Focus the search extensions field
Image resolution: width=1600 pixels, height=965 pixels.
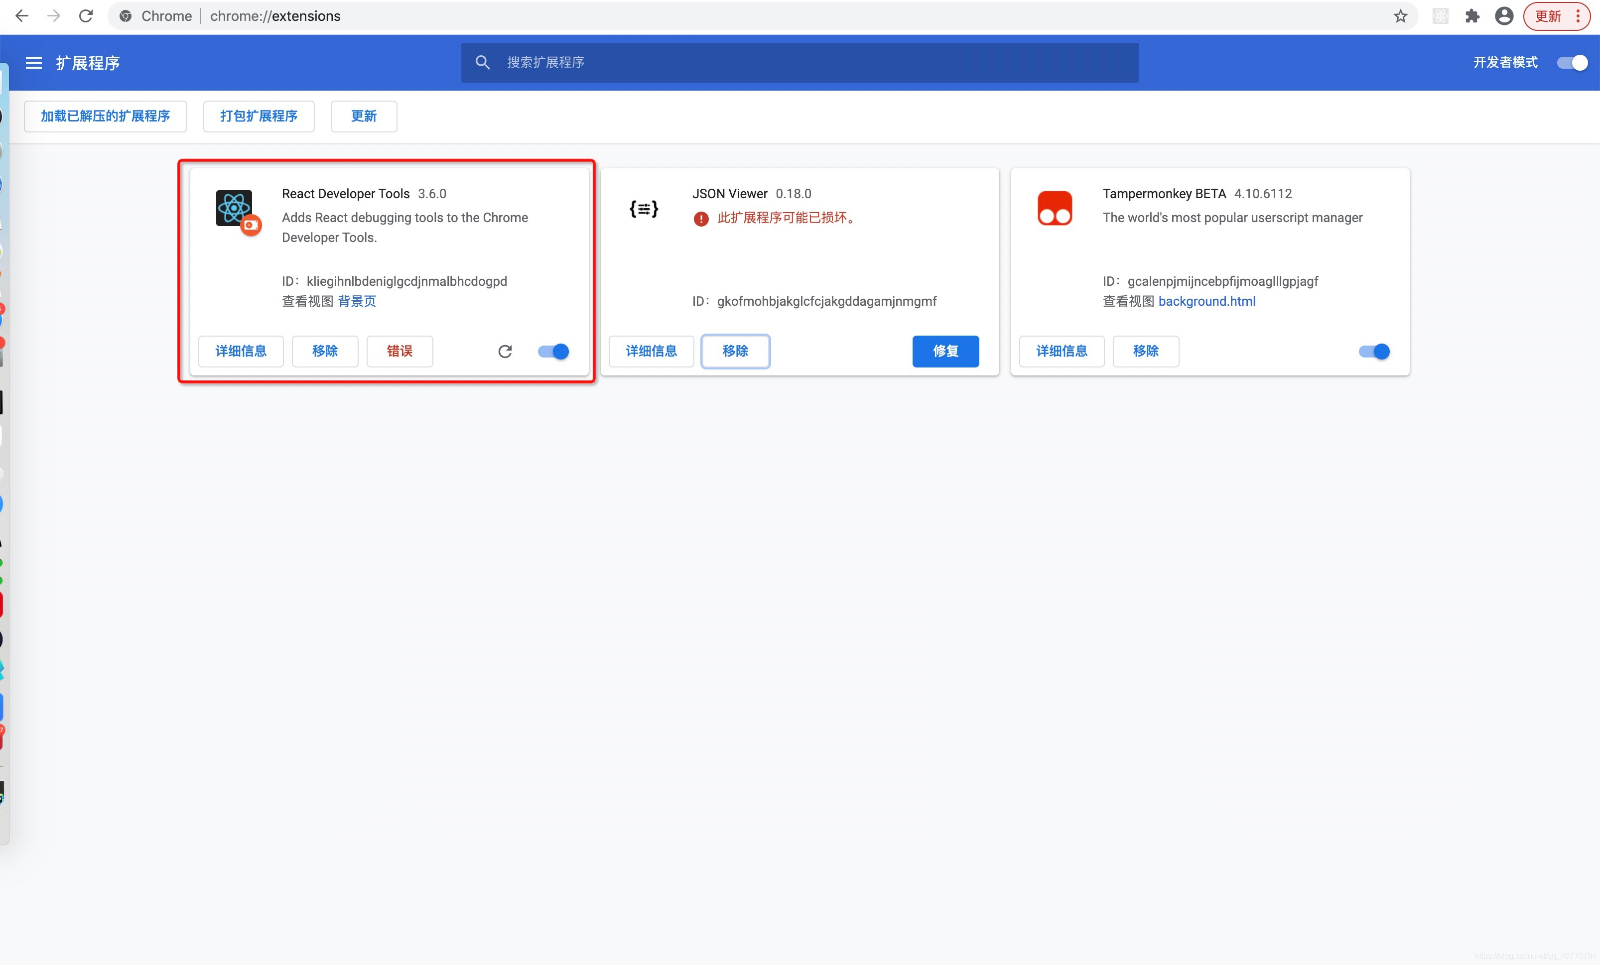coord(800,62)
